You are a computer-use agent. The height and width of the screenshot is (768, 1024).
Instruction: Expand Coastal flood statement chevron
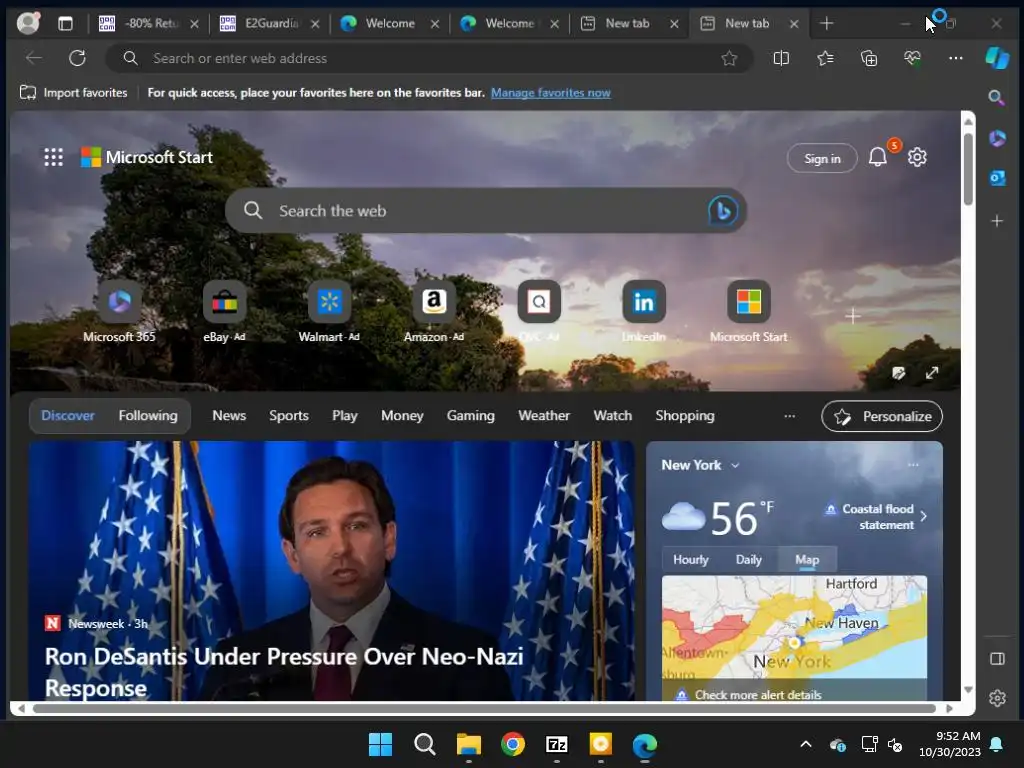point(923,517)
